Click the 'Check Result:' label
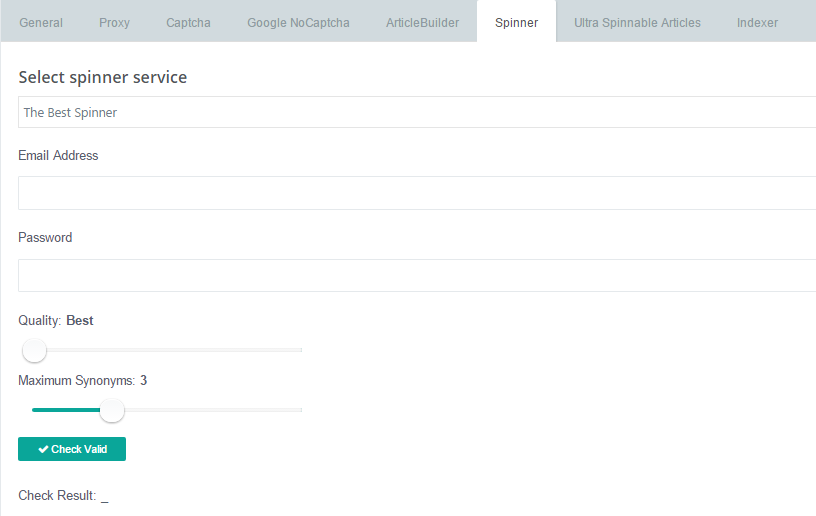 (x=57, y=496)
